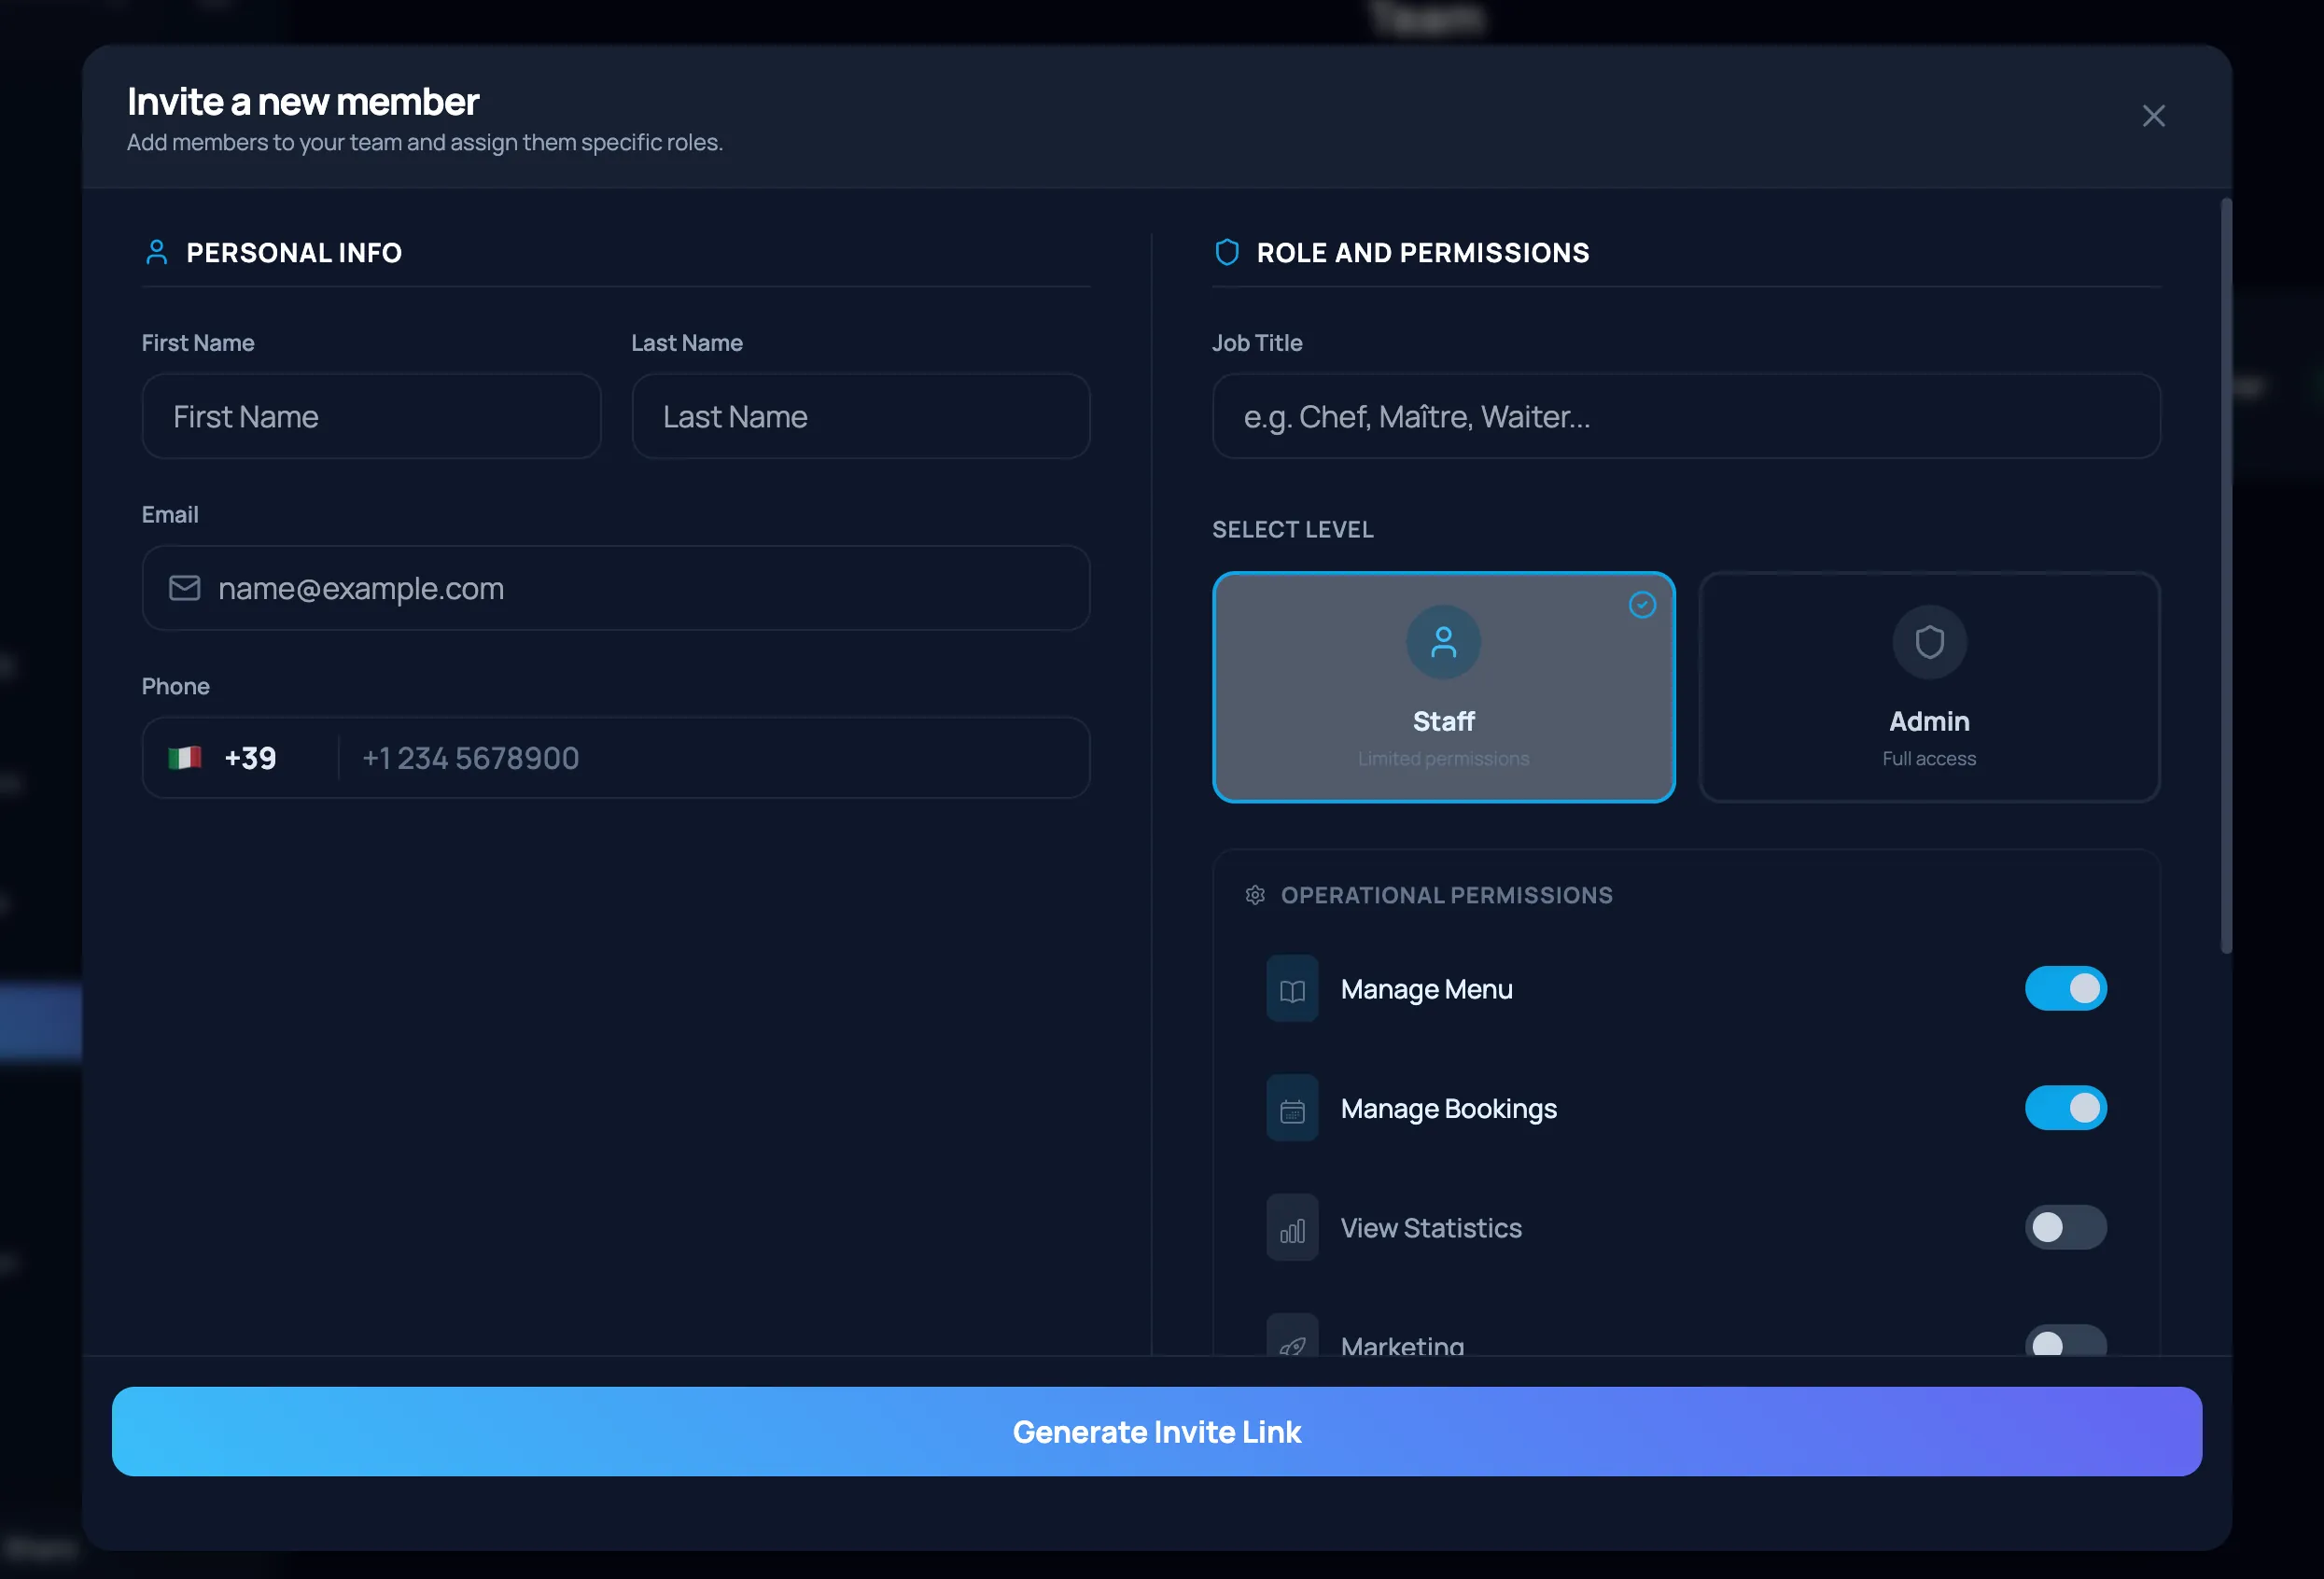Click the 'Full access' text under Admin

pyautogui.click(x=1929, y=759)
